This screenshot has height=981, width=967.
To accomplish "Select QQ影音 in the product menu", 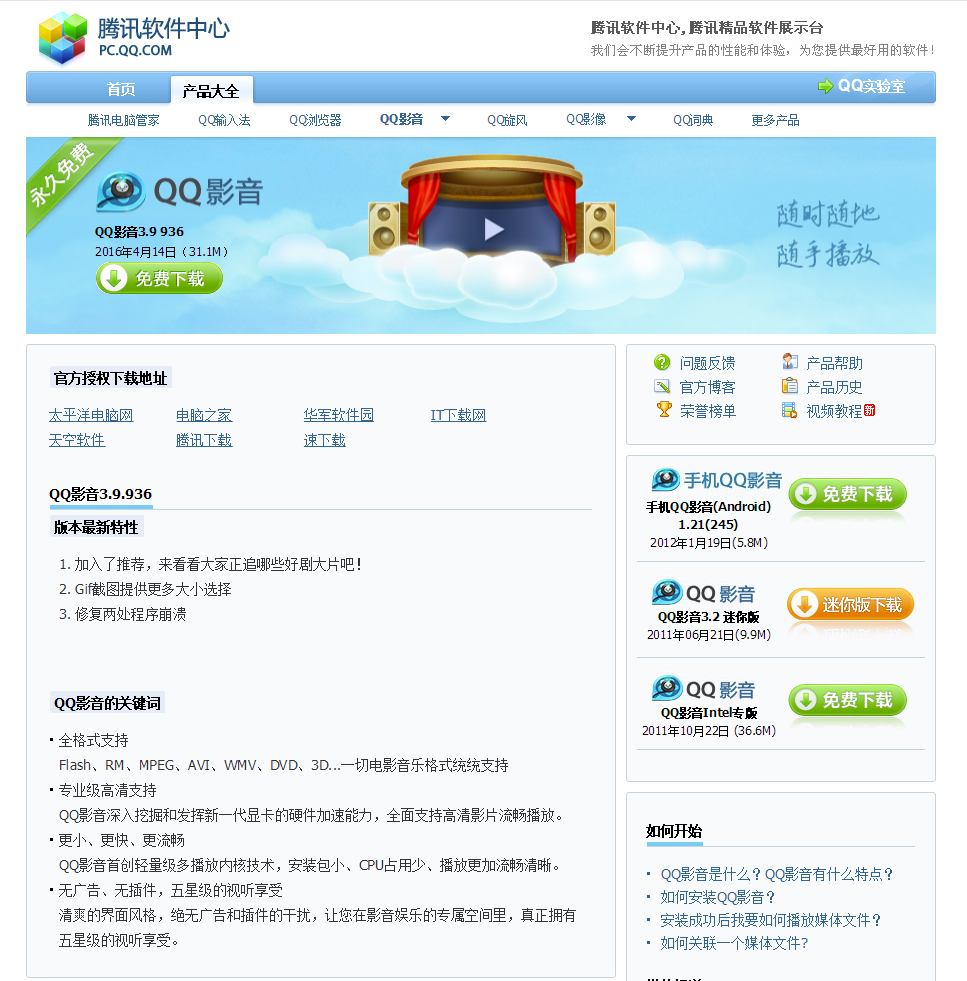I will pyautogui.click(x=402, y=119).
